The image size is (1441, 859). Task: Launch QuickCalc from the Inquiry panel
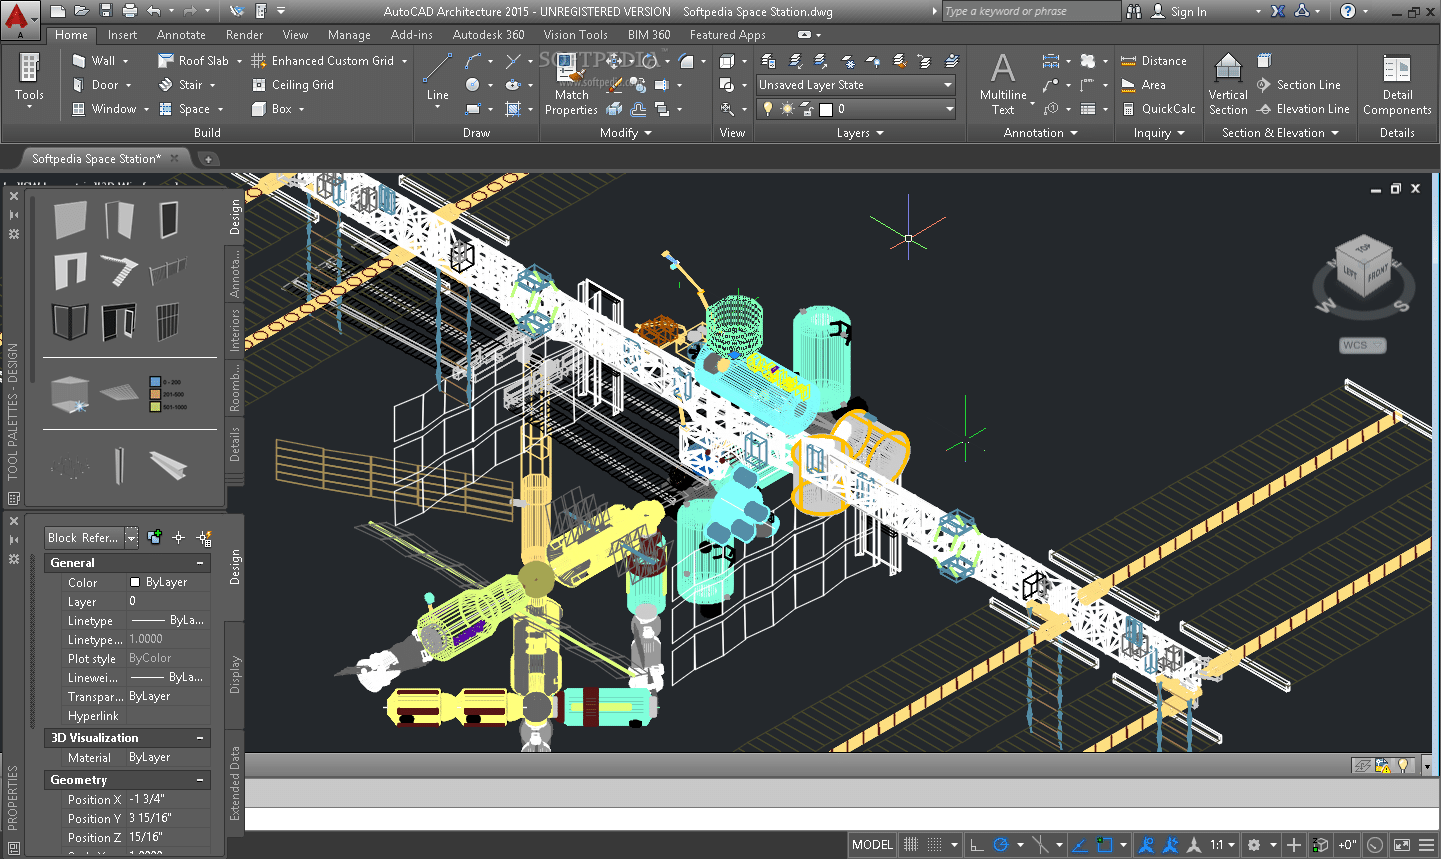tap(1158, 109)
